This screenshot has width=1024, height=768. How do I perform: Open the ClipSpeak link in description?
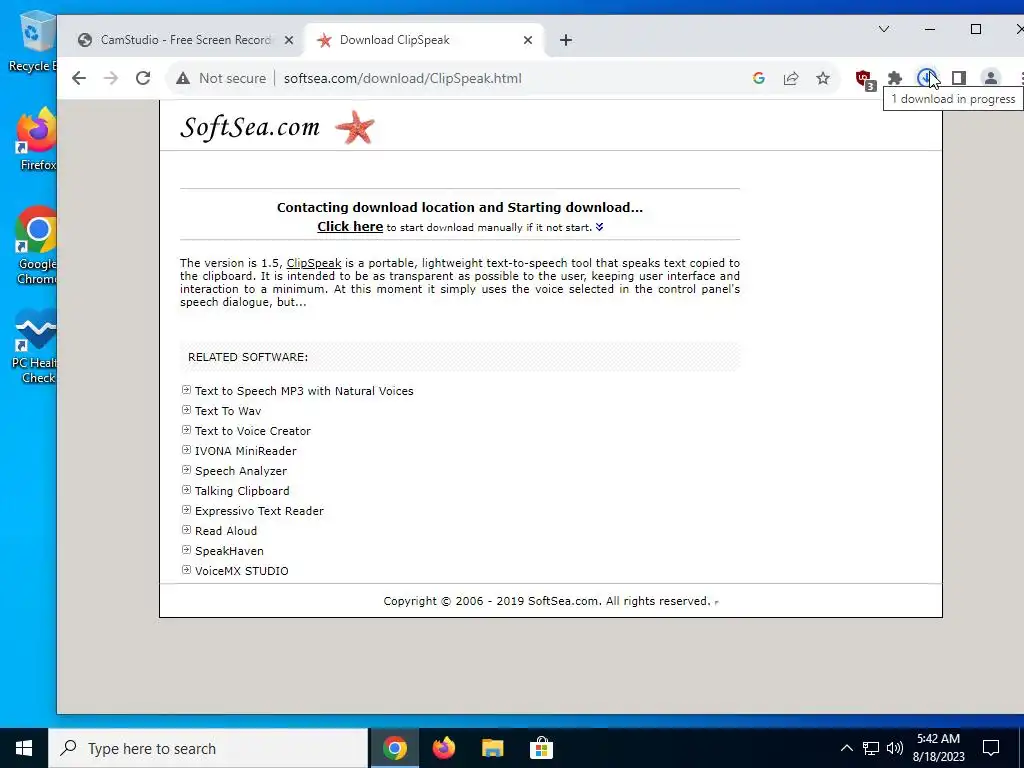click(x=313, y=263)
